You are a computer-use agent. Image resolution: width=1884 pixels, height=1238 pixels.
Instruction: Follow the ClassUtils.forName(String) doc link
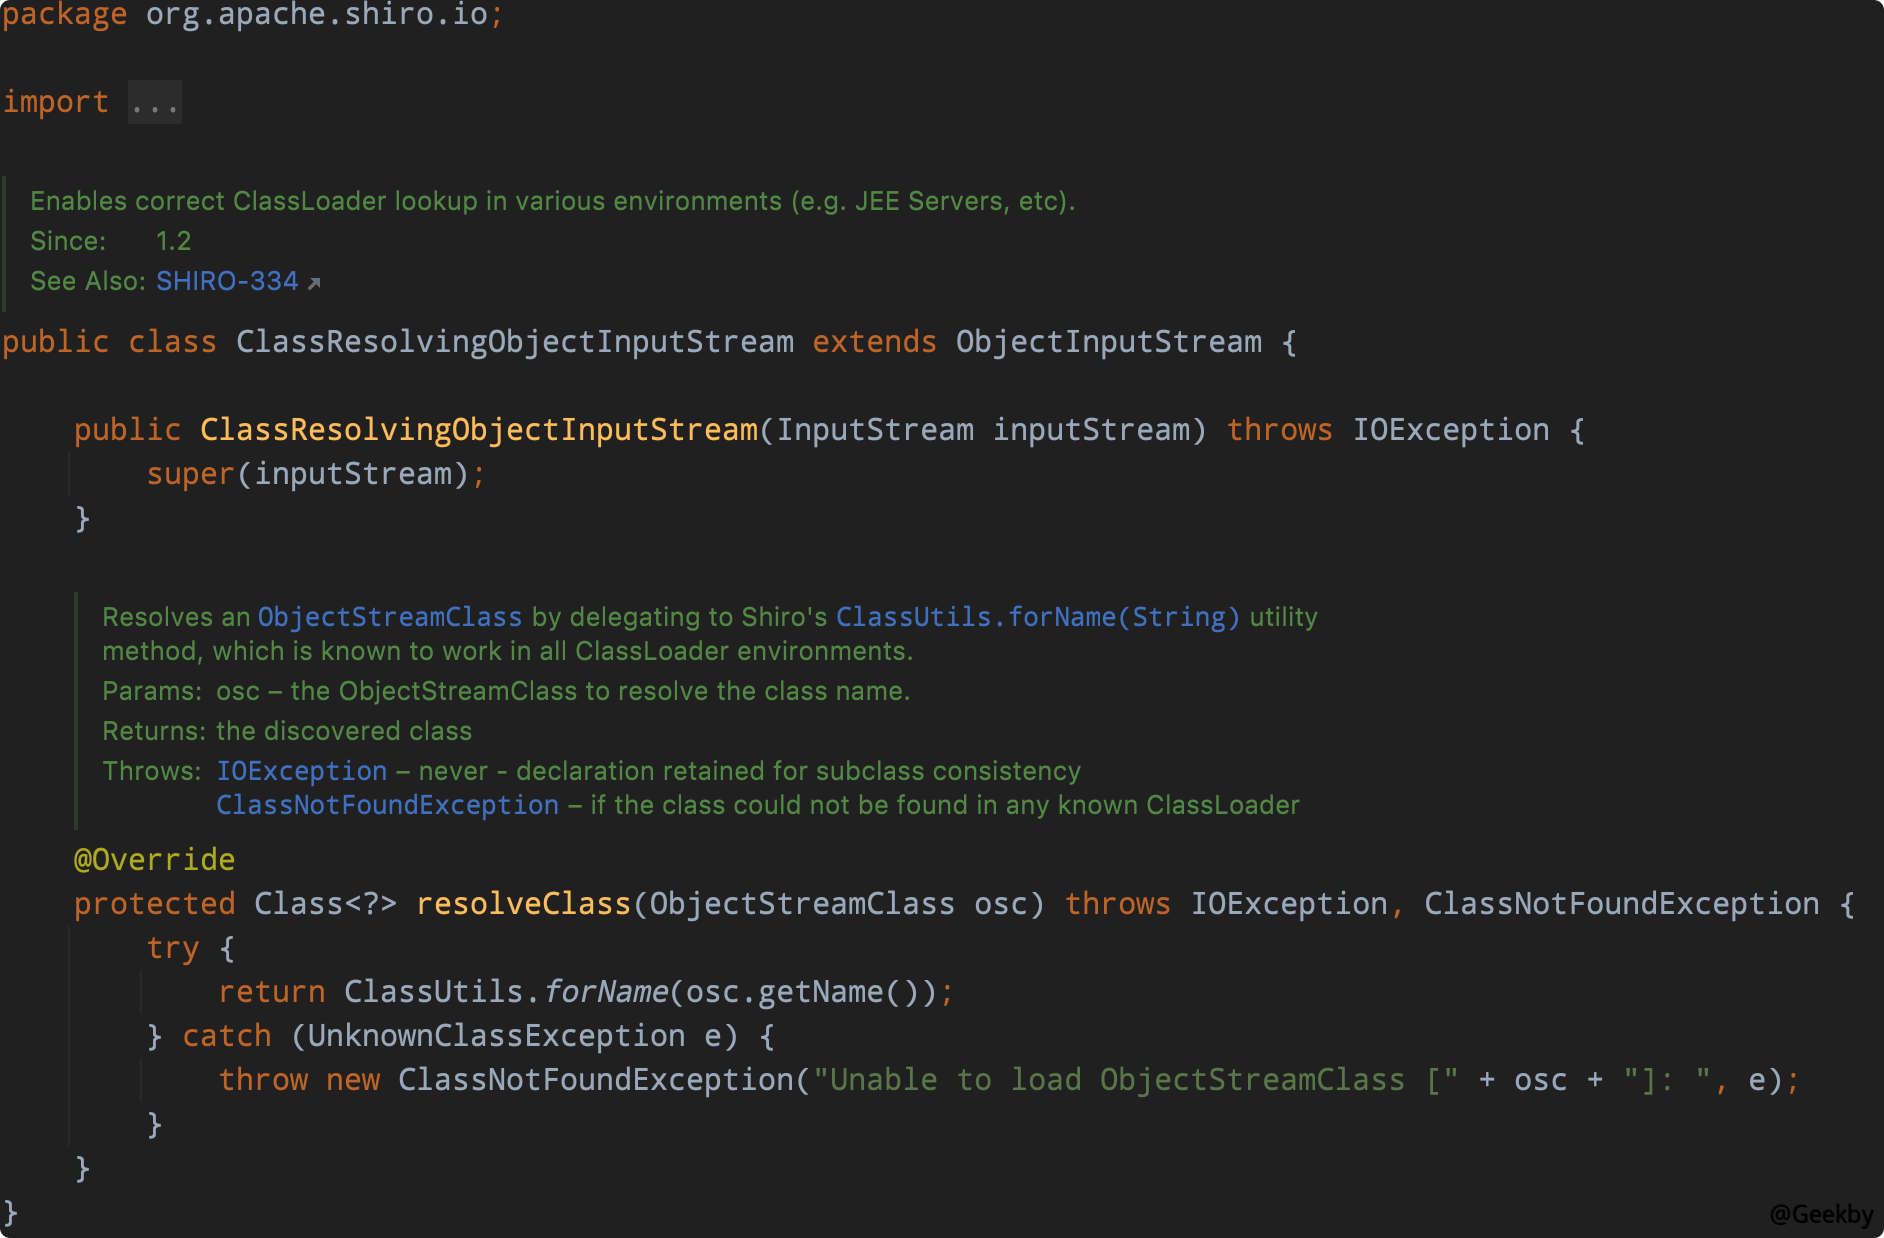[1037, 617]
